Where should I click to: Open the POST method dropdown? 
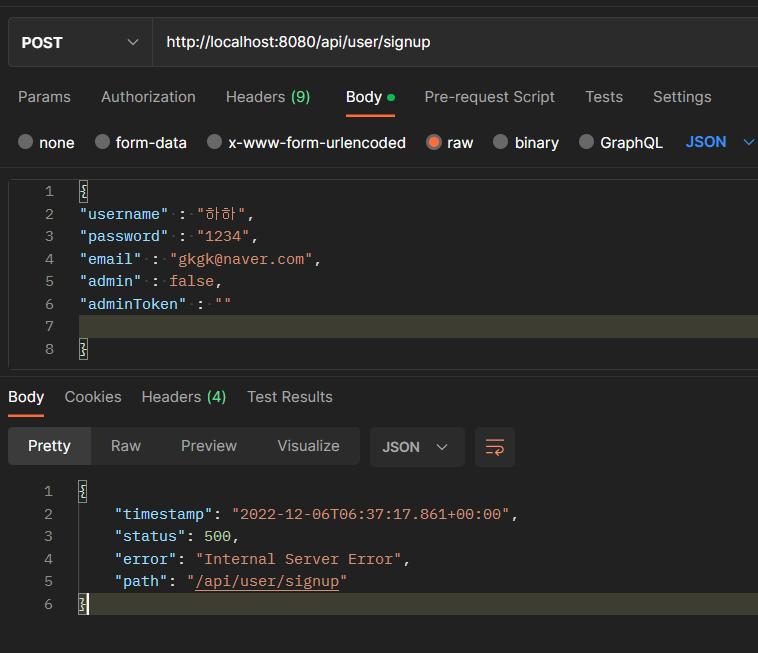(80, 43)
